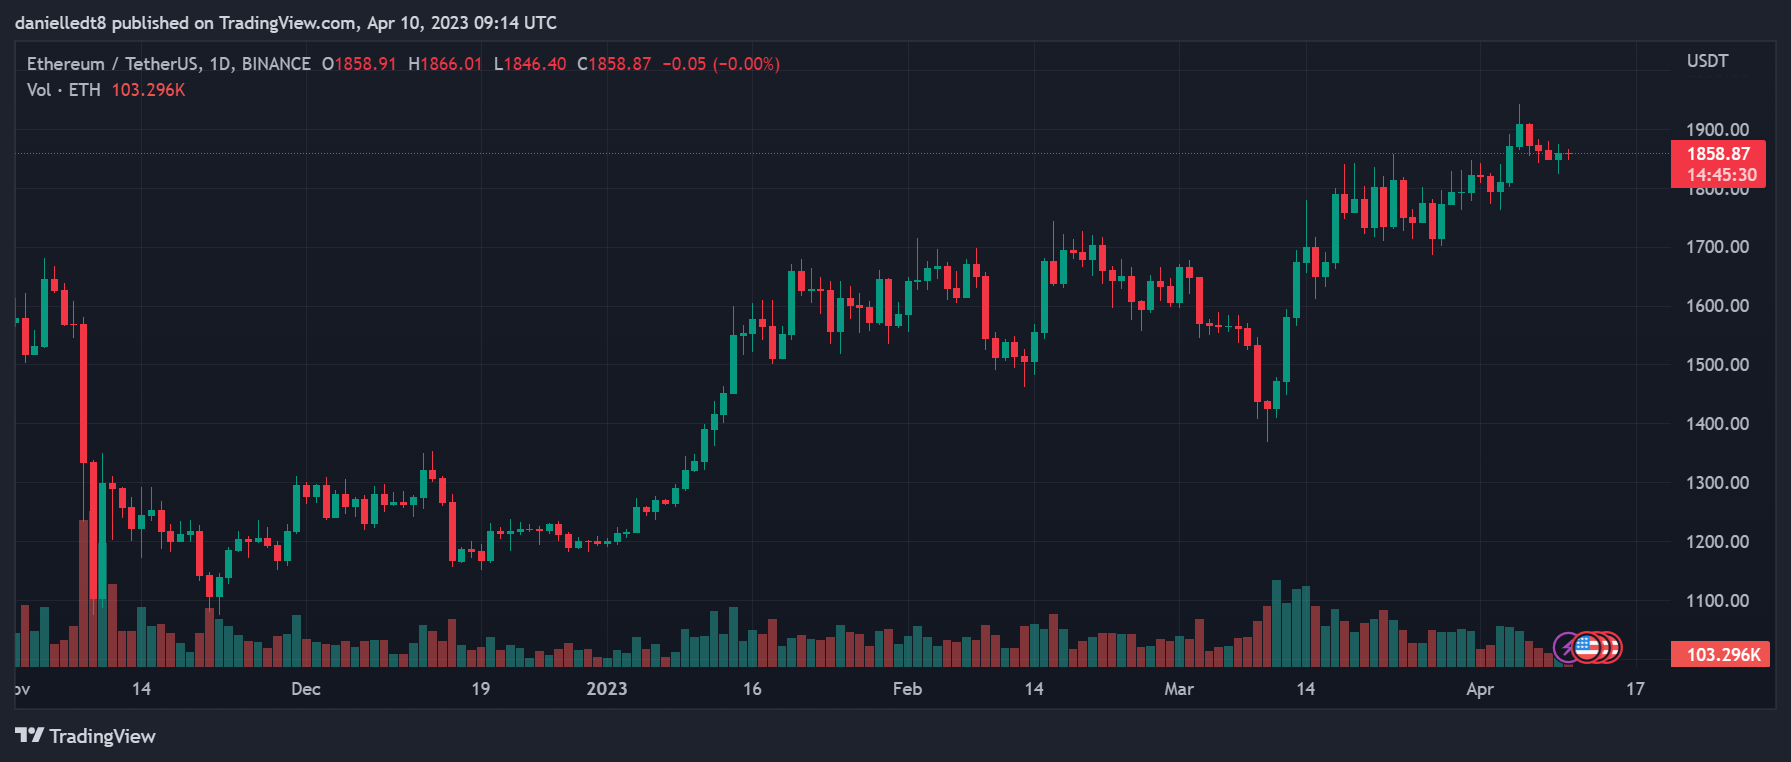Click the 1900.00 price axis level
Viewport: 1791px width, 762px height.
1717,130
